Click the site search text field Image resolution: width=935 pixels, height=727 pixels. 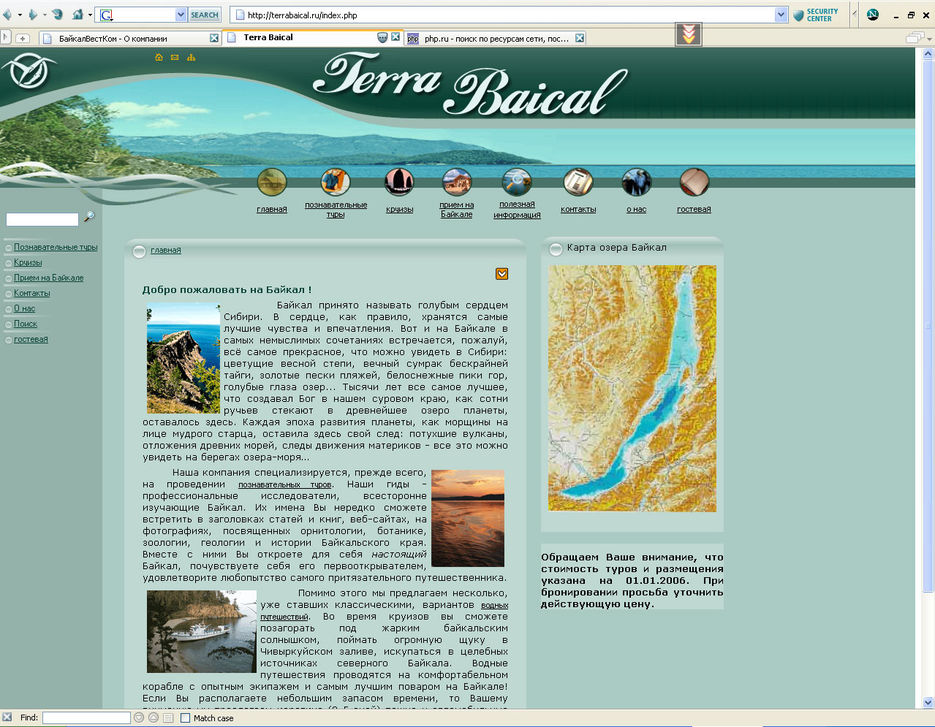pyautogui.click(x=42, y=219)
